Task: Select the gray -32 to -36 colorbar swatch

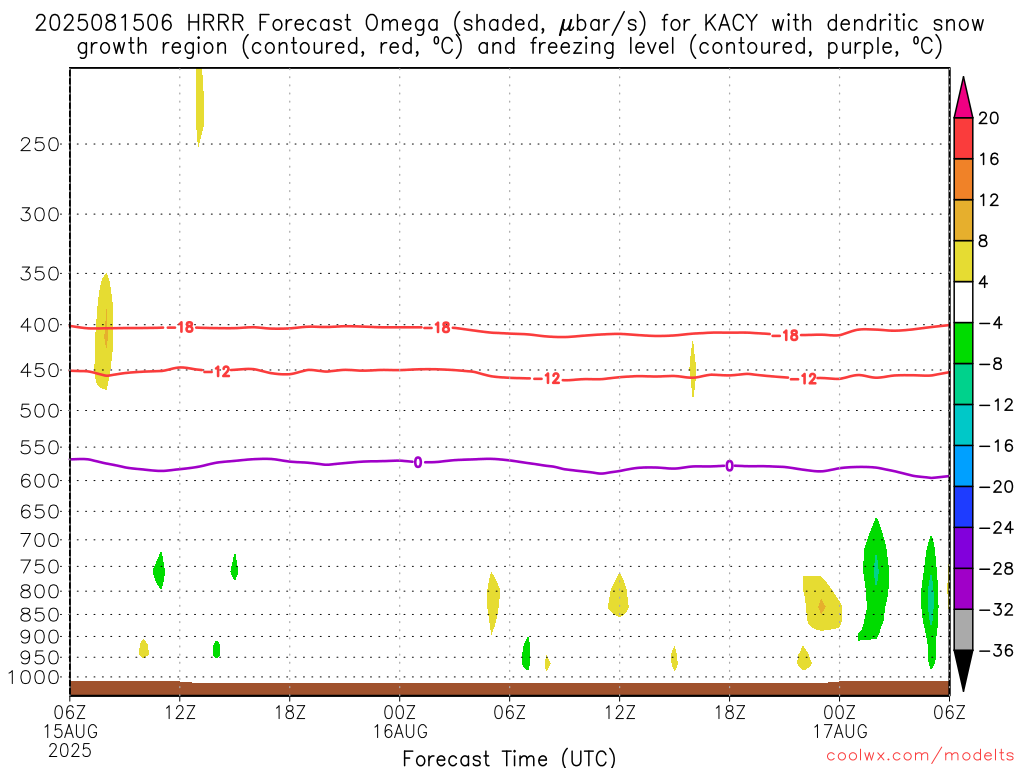Action: tap(963, 630)
